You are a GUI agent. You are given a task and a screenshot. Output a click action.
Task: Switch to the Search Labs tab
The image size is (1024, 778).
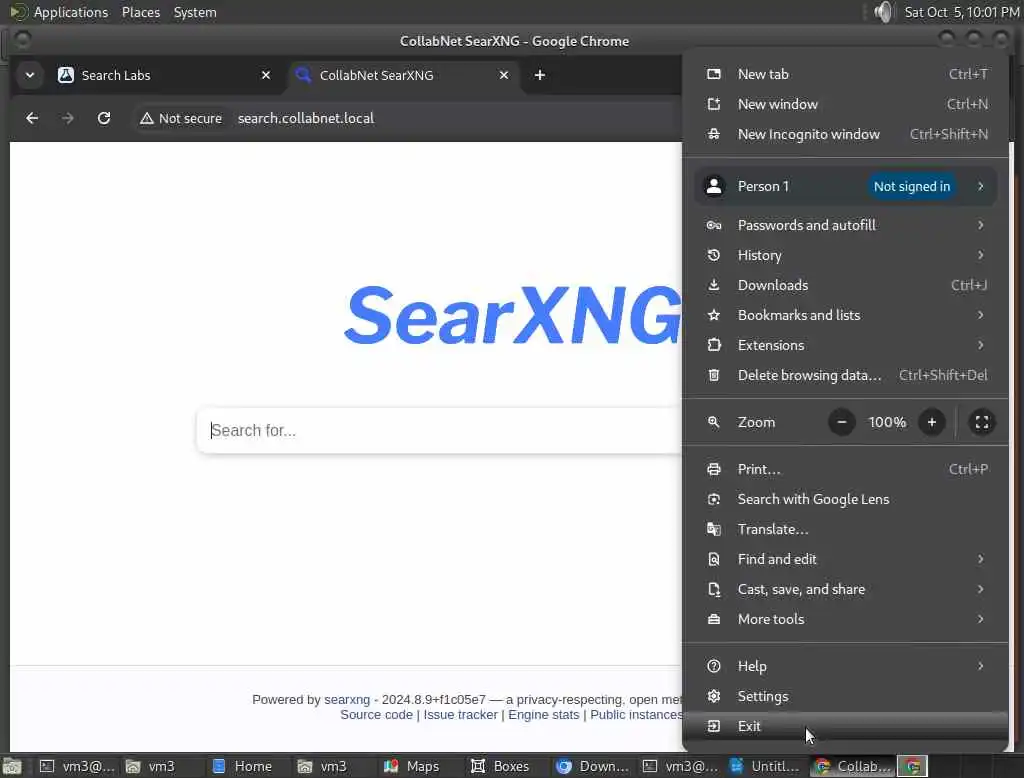point(163,75)
